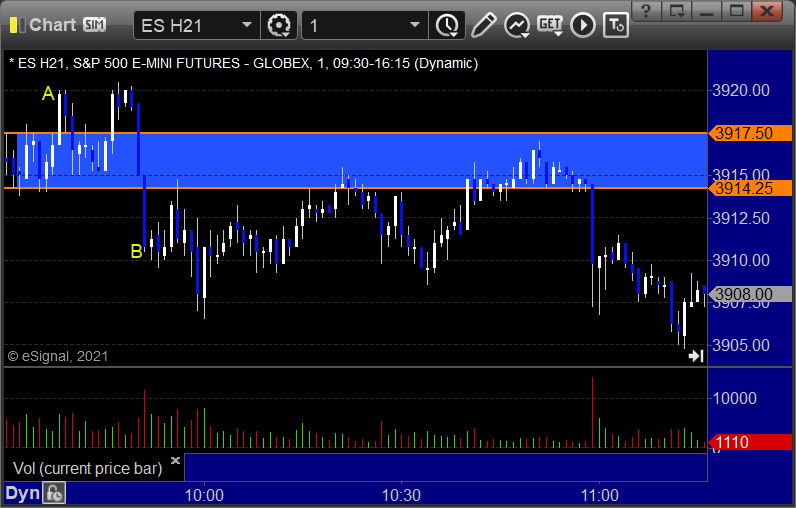Select the yellow B text annotation
This screenshot has width=796, height=508.
[136, 251]
